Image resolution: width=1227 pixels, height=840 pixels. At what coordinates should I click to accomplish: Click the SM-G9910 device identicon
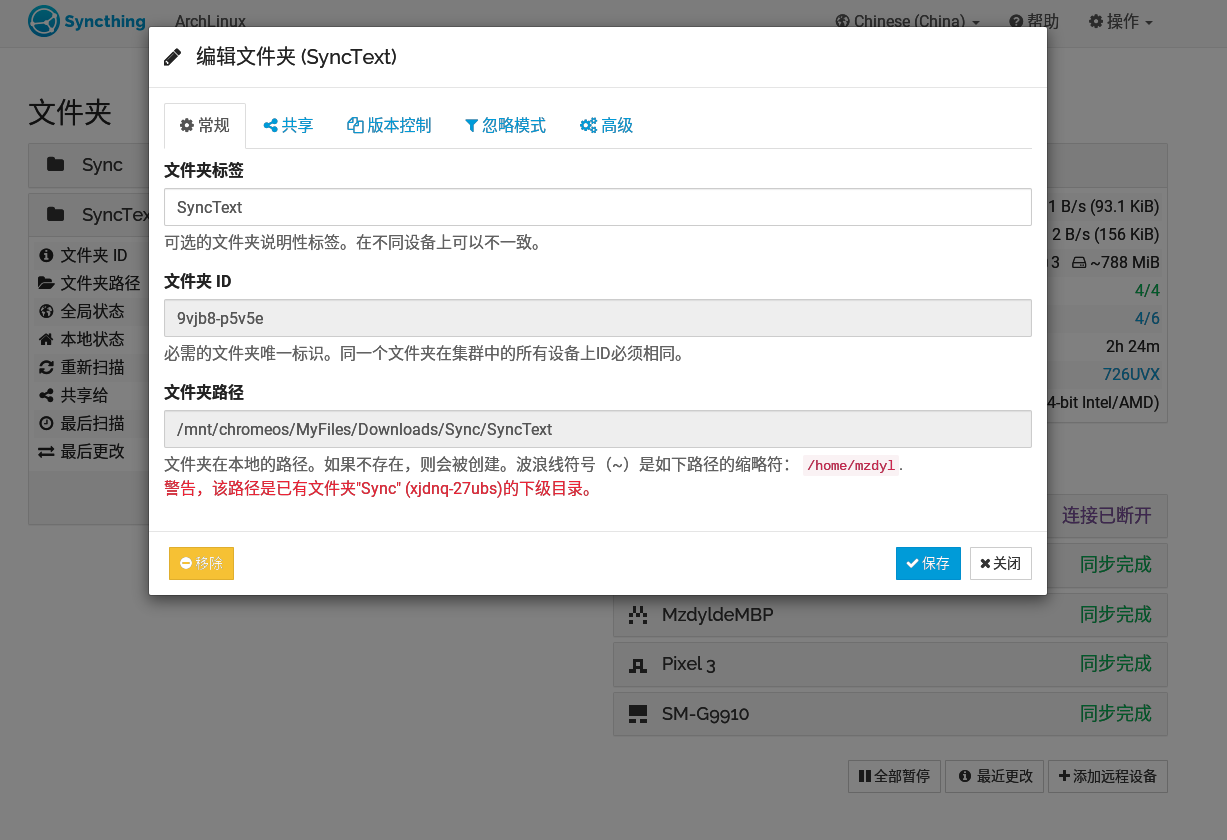coord(638,713)
